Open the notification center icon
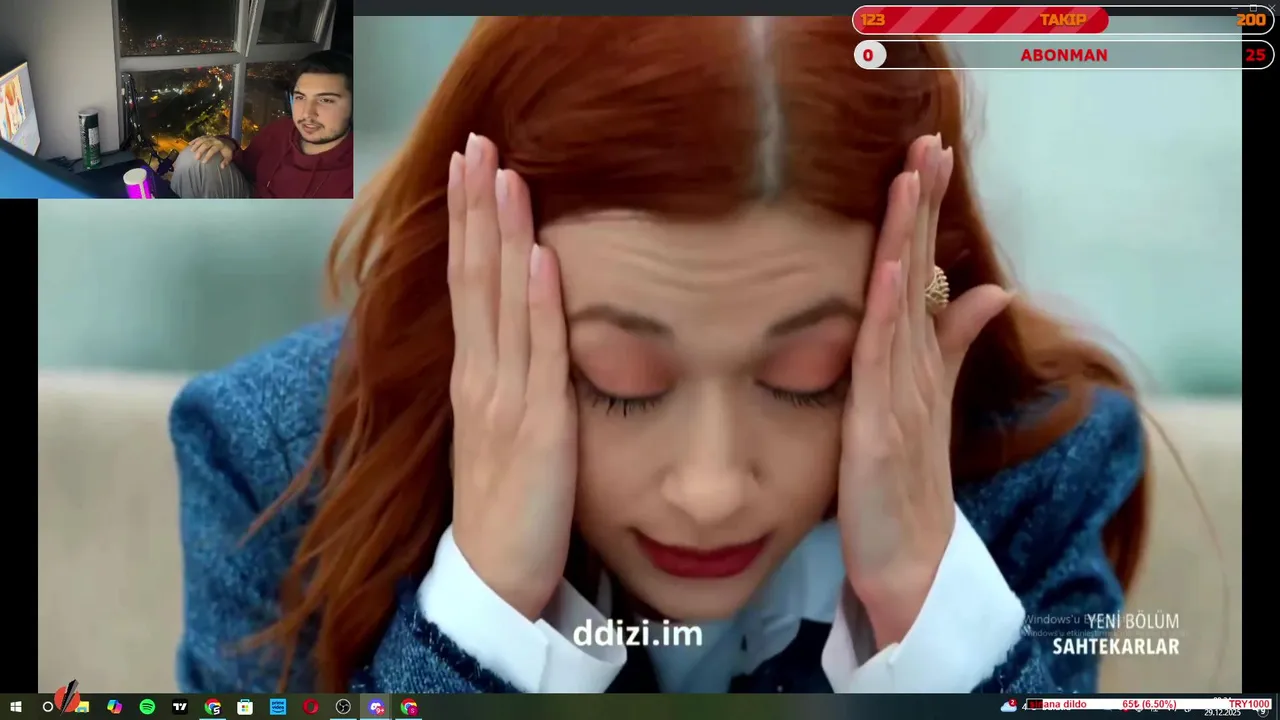Screen dimensions: 1280x720 point(1263,712)
